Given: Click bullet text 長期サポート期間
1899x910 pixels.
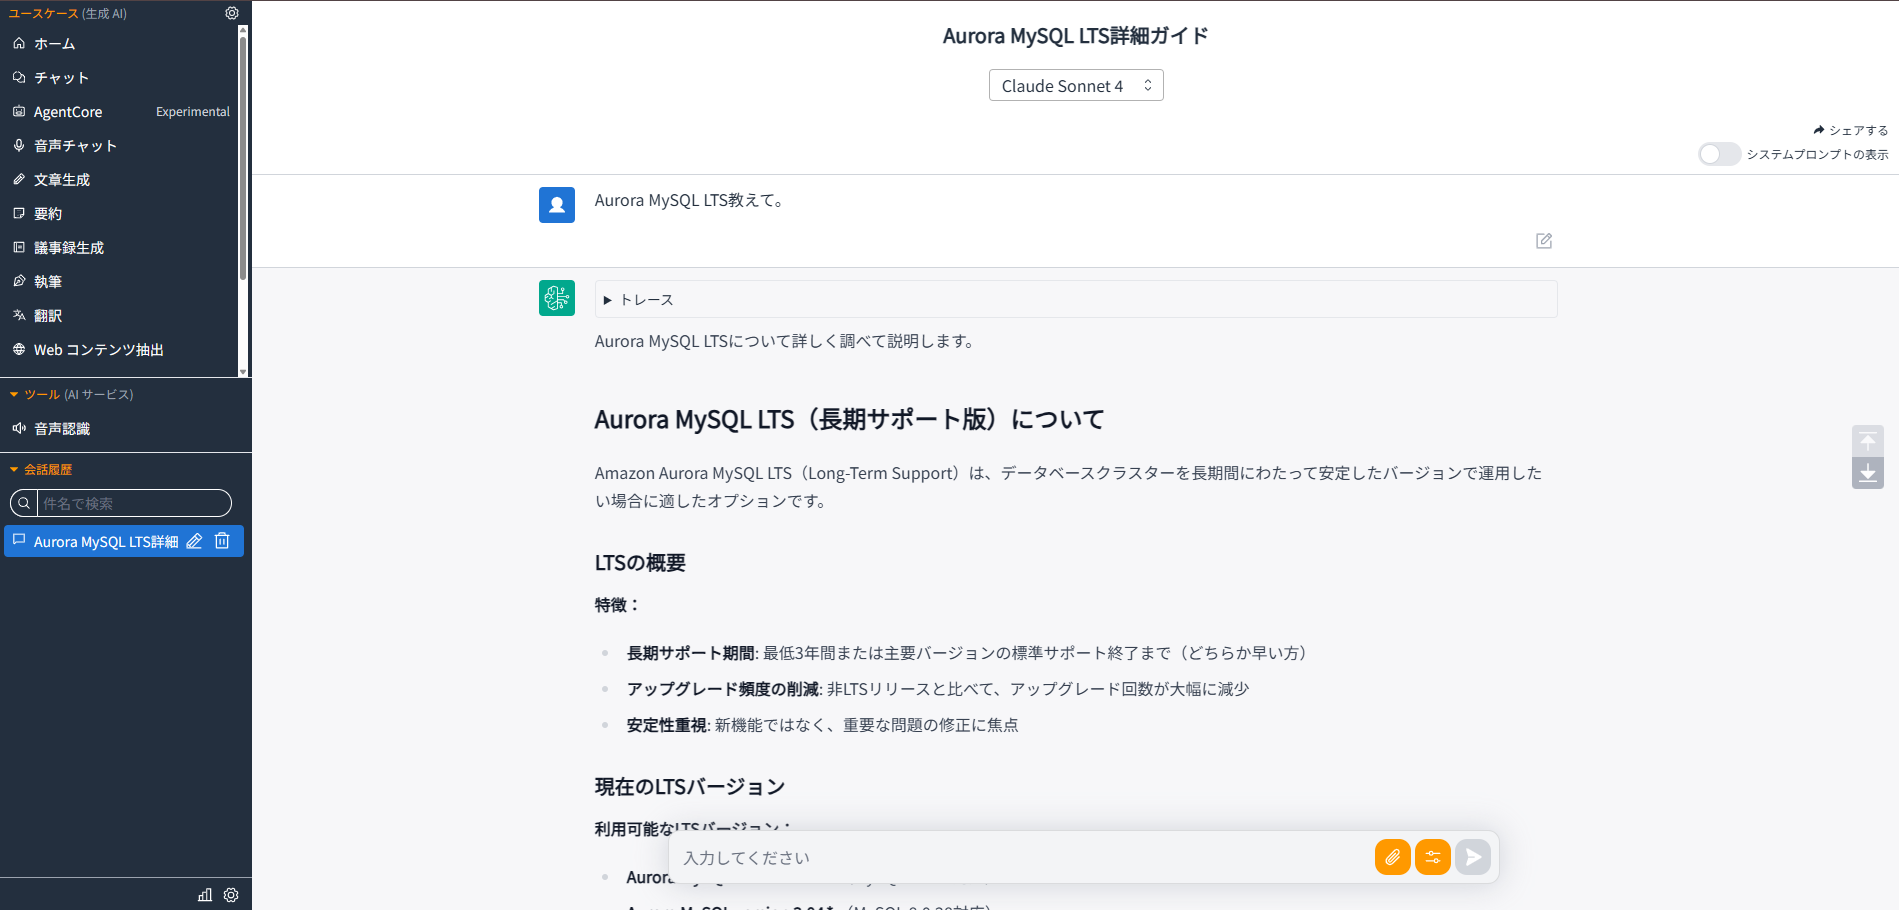Looking at the screenshot, I should 690,653.
